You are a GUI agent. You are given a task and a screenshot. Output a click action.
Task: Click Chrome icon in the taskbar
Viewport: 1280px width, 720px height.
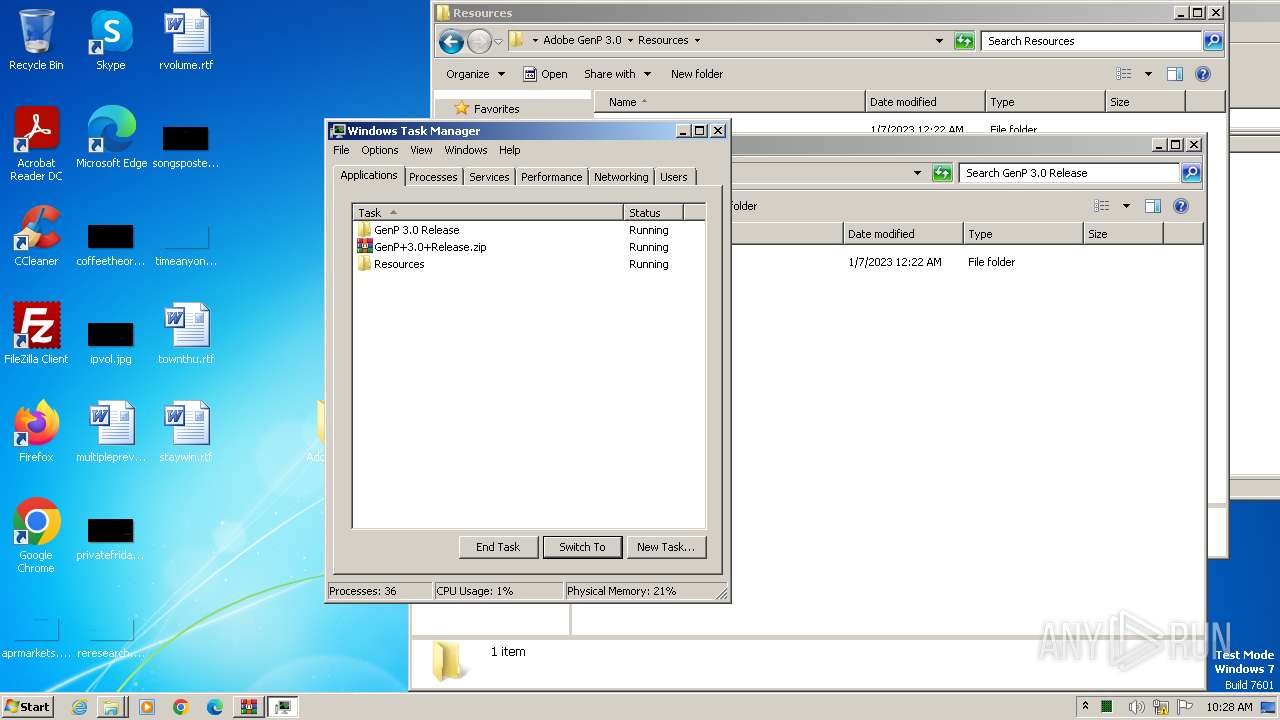181,707
